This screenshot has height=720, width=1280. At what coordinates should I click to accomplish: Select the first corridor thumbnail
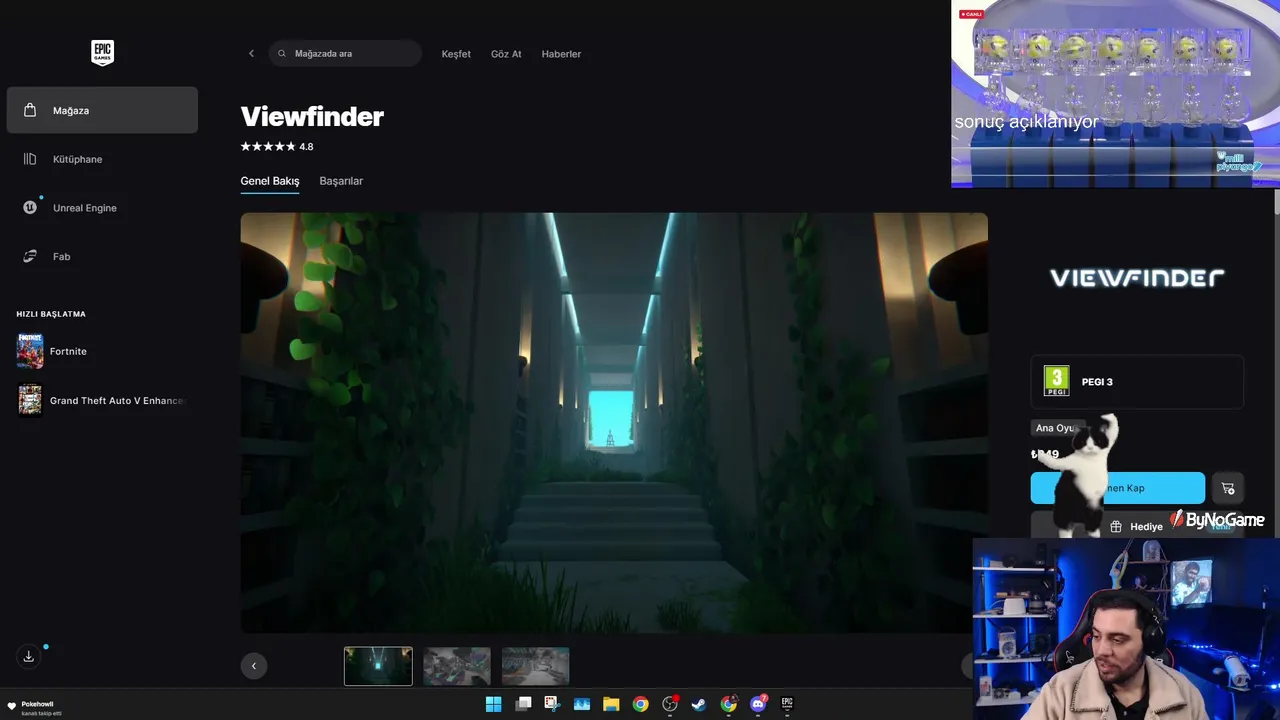(x=378, y=666)
